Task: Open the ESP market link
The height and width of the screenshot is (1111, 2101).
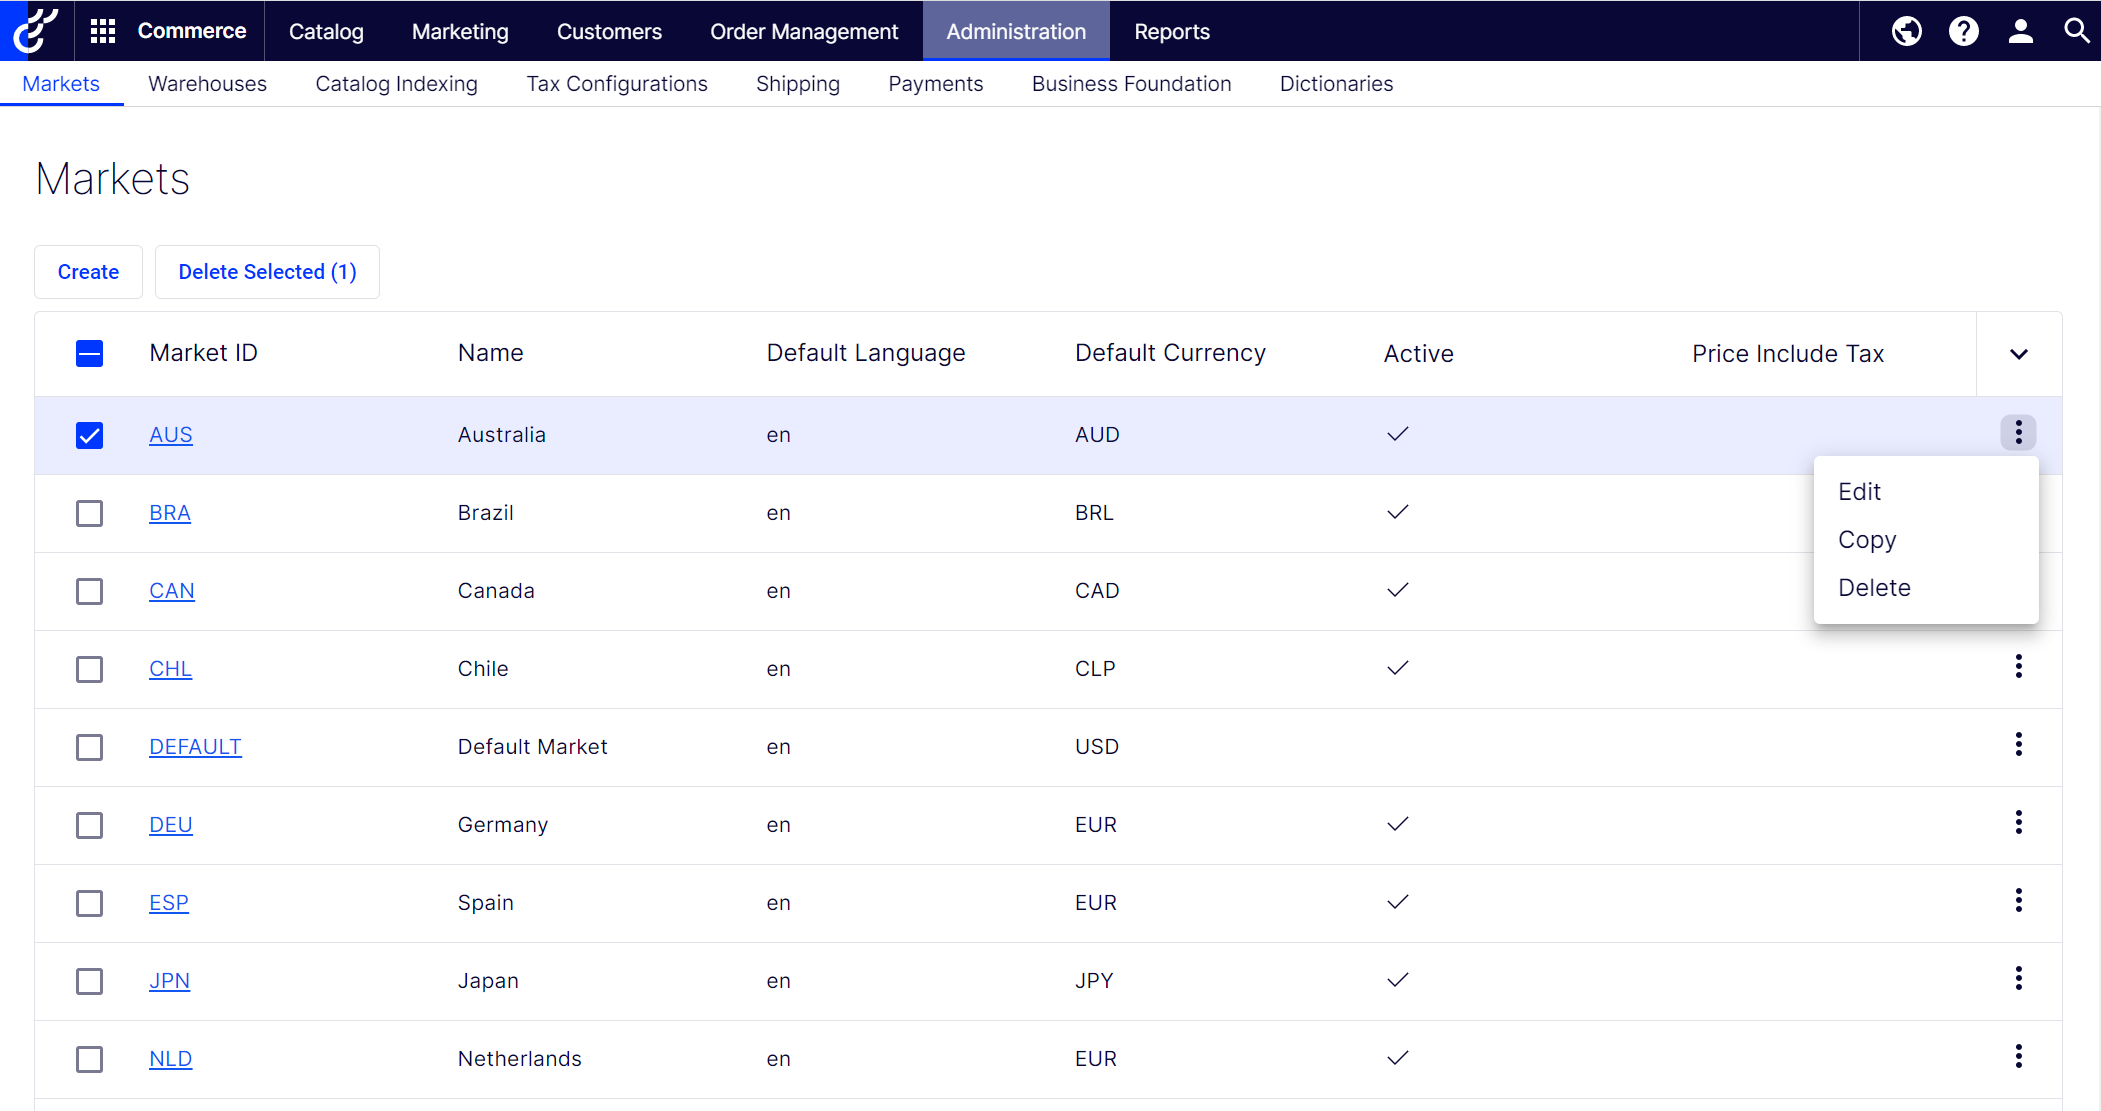Action: point(169,903)
